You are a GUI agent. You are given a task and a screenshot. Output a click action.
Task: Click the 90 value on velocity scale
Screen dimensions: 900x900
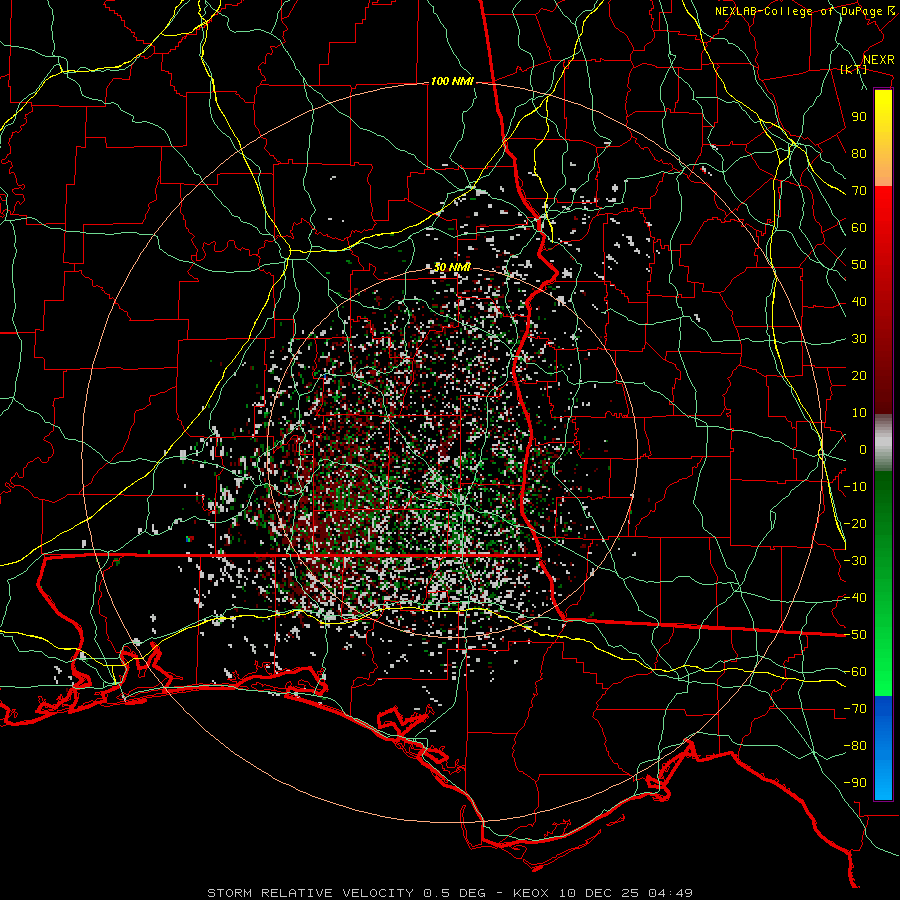click(x=859, y=117)
